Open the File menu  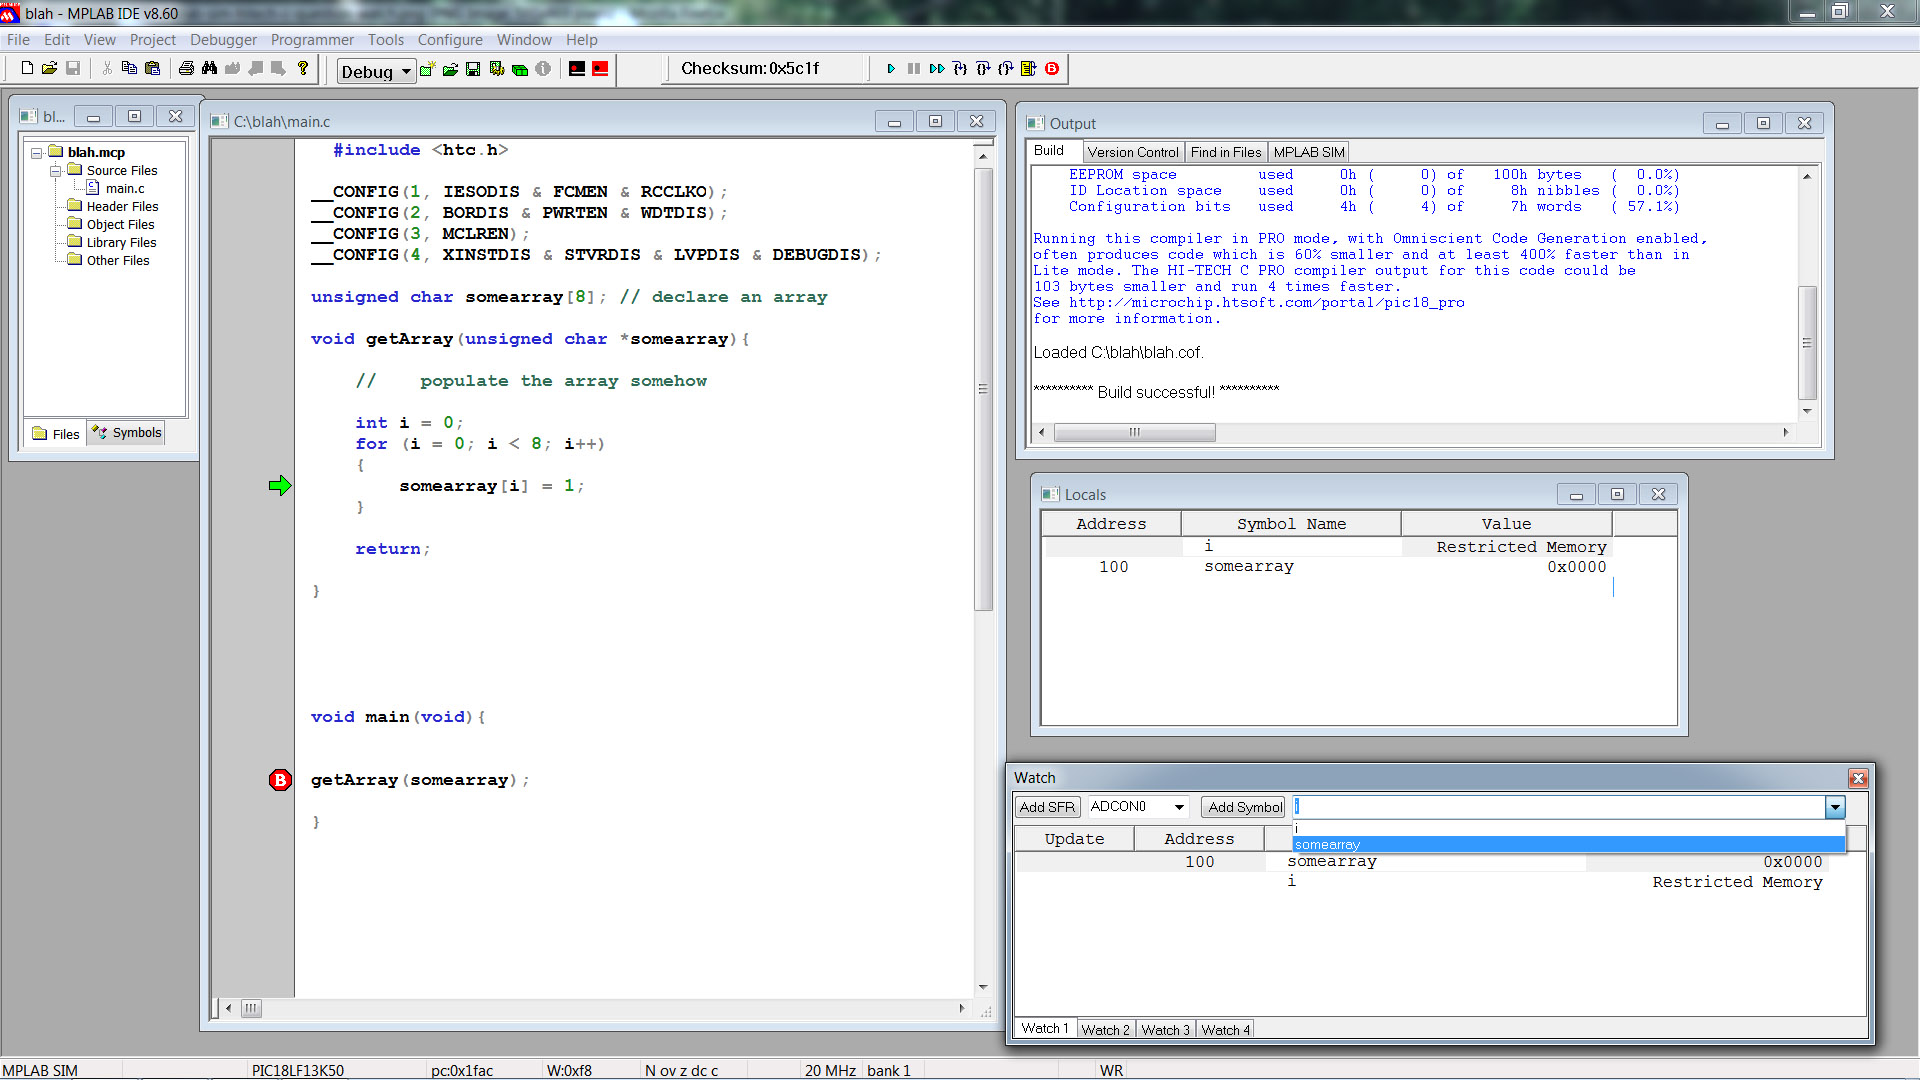pyautogui.click(x=18, y=40)
